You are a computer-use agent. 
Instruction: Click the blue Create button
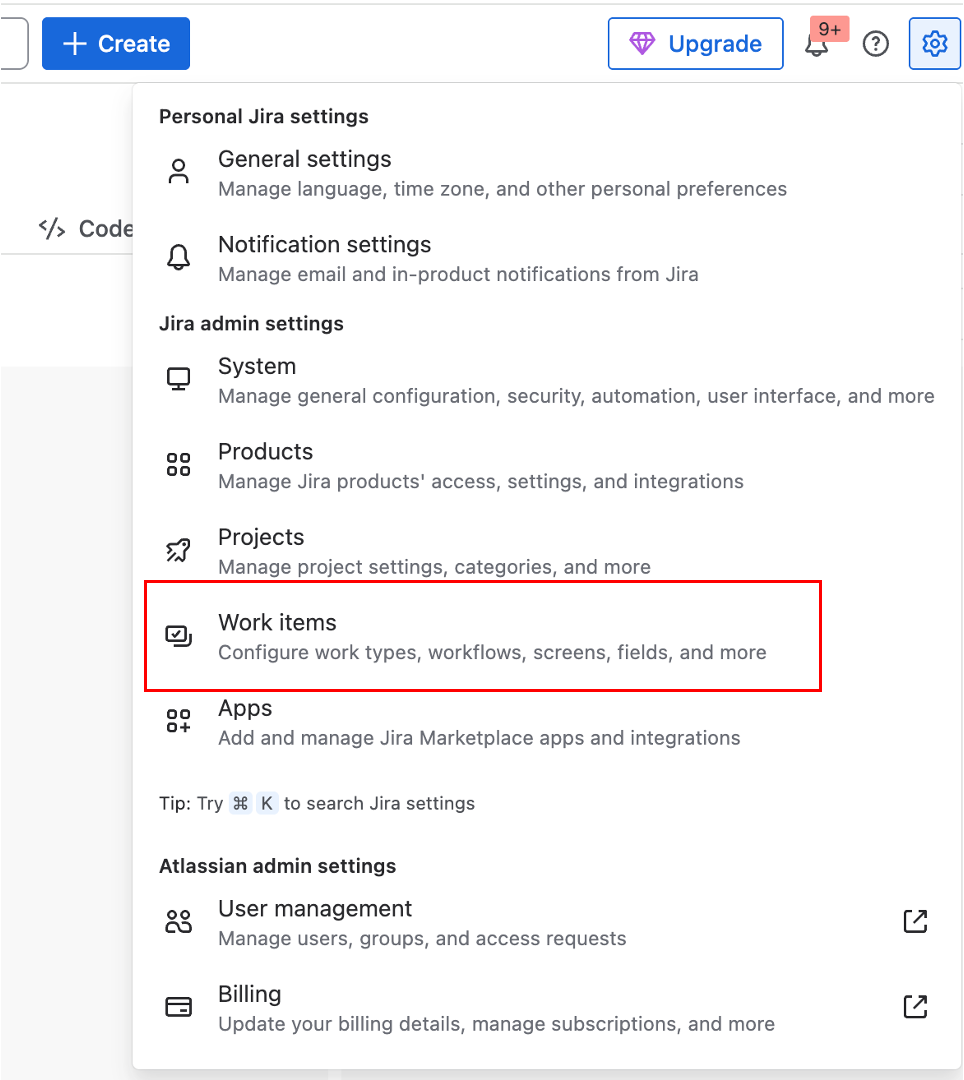(116, 44)
